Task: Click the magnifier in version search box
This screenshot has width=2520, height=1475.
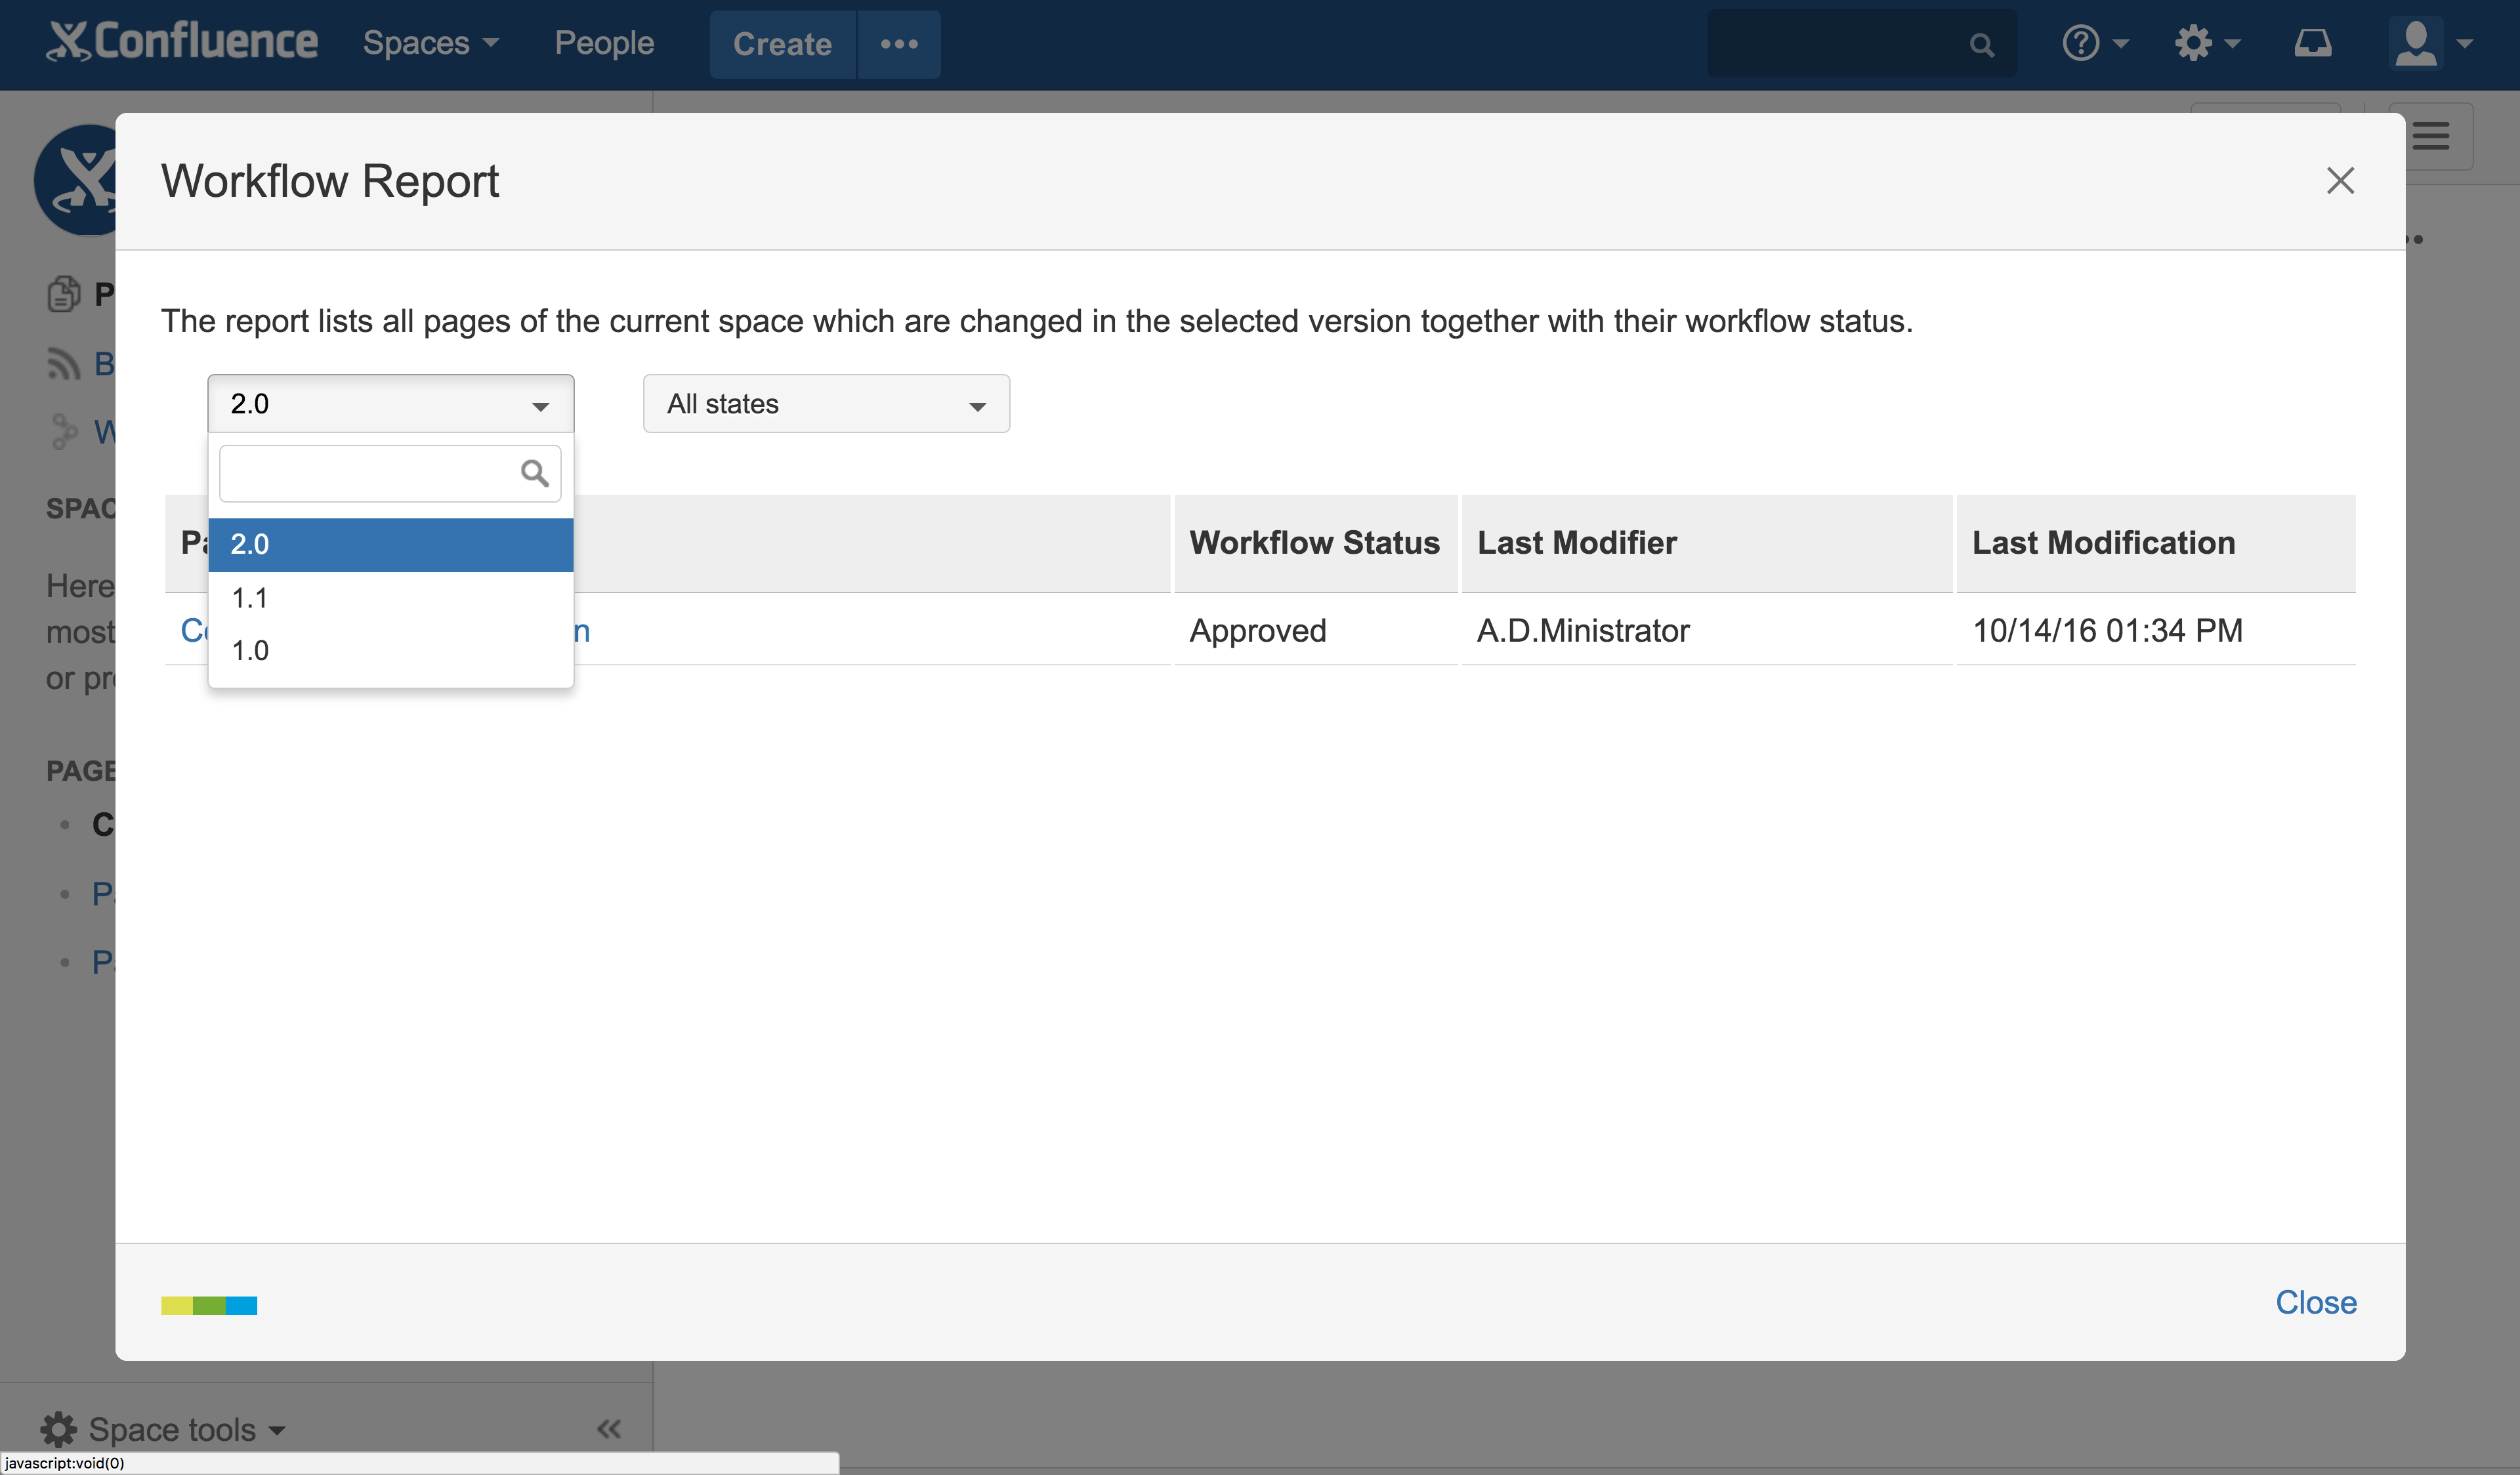Action: pyautogui.click(x=534, y=473)
